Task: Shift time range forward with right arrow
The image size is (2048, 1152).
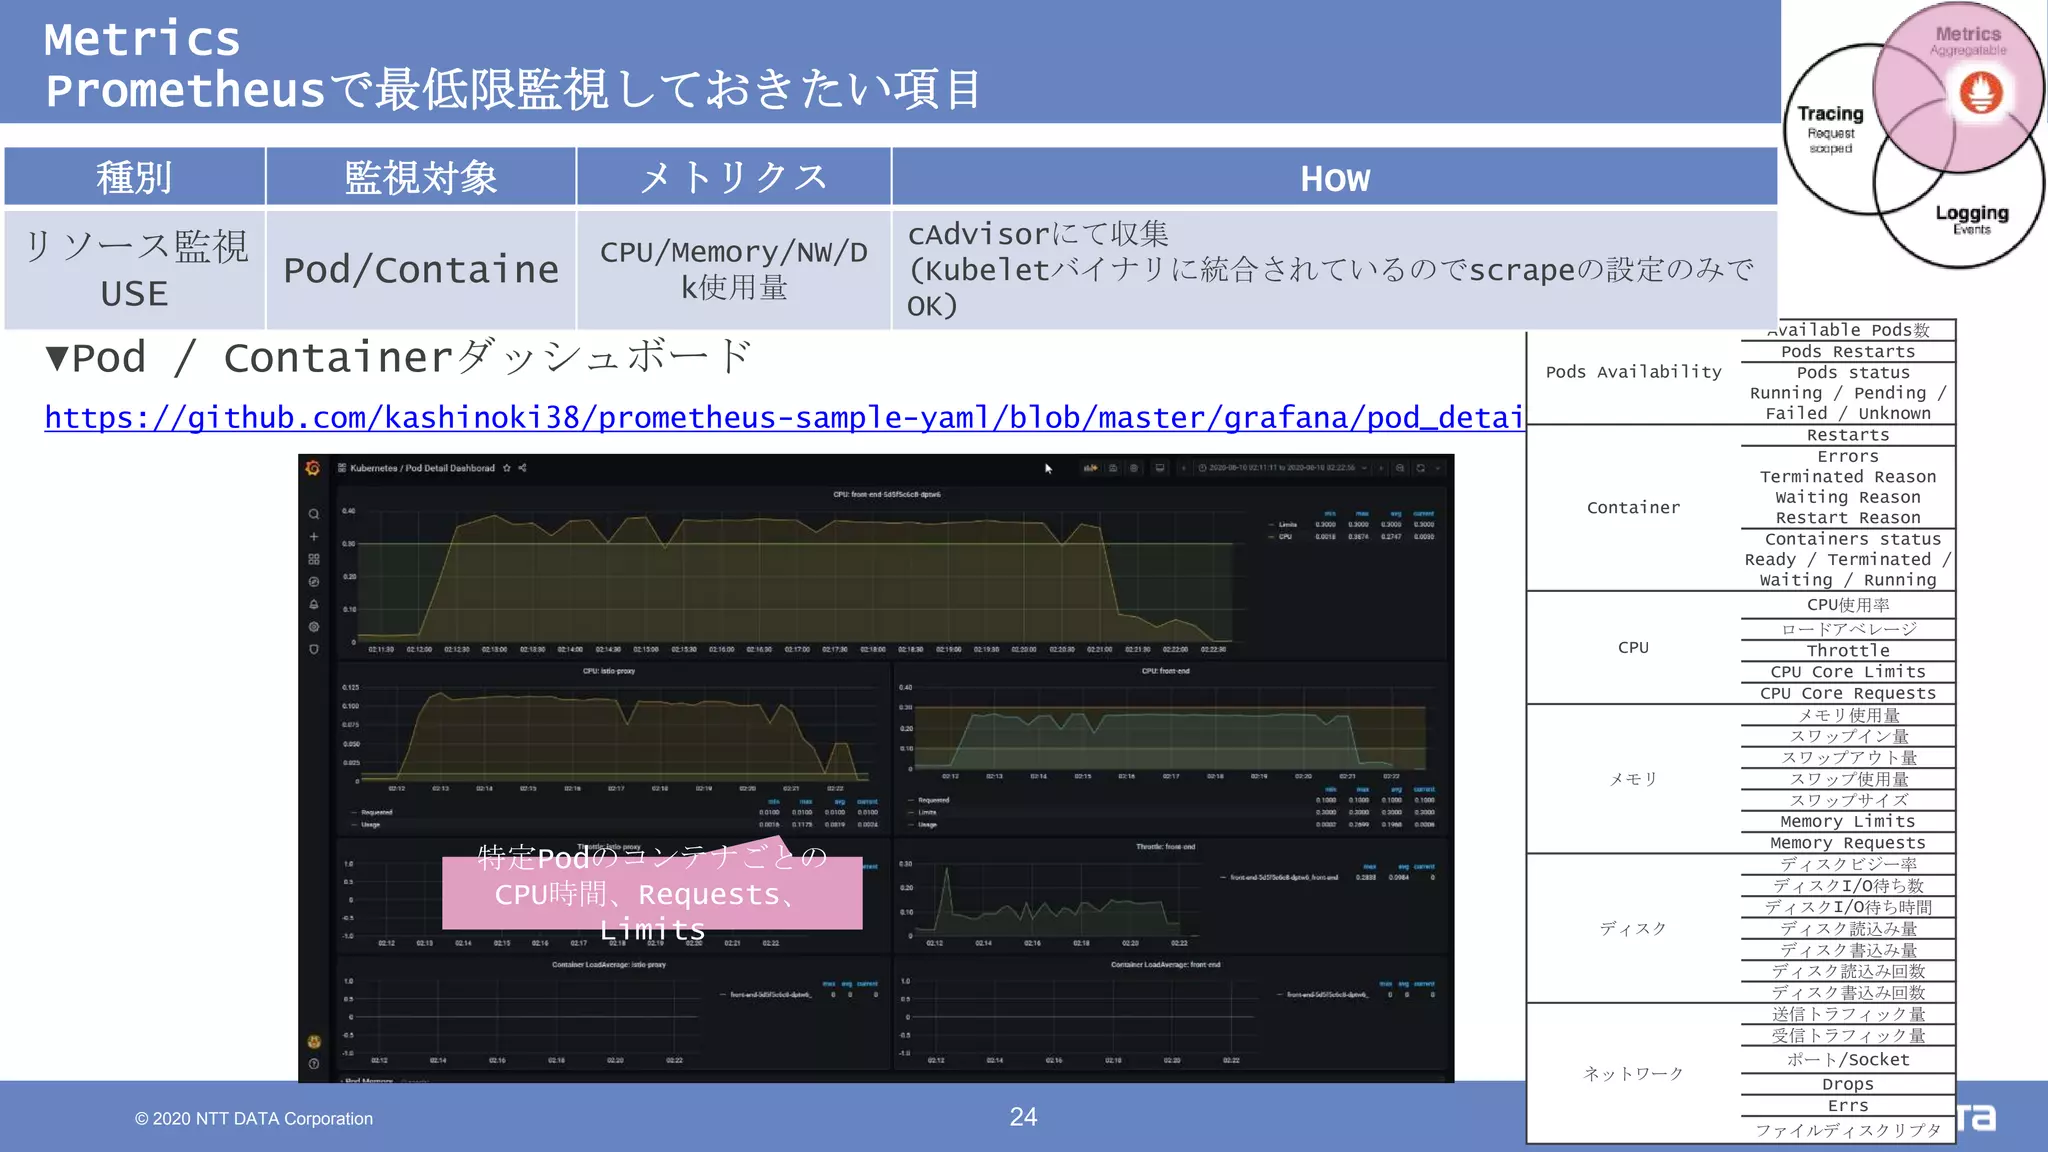Action: coord(1382,468)
